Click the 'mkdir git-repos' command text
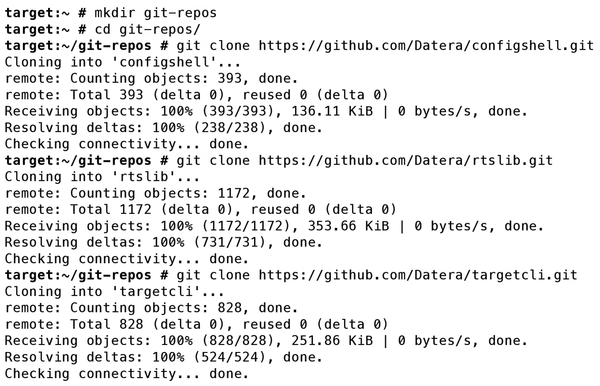This screenshot has height=386, width=600. coord(155,13)
